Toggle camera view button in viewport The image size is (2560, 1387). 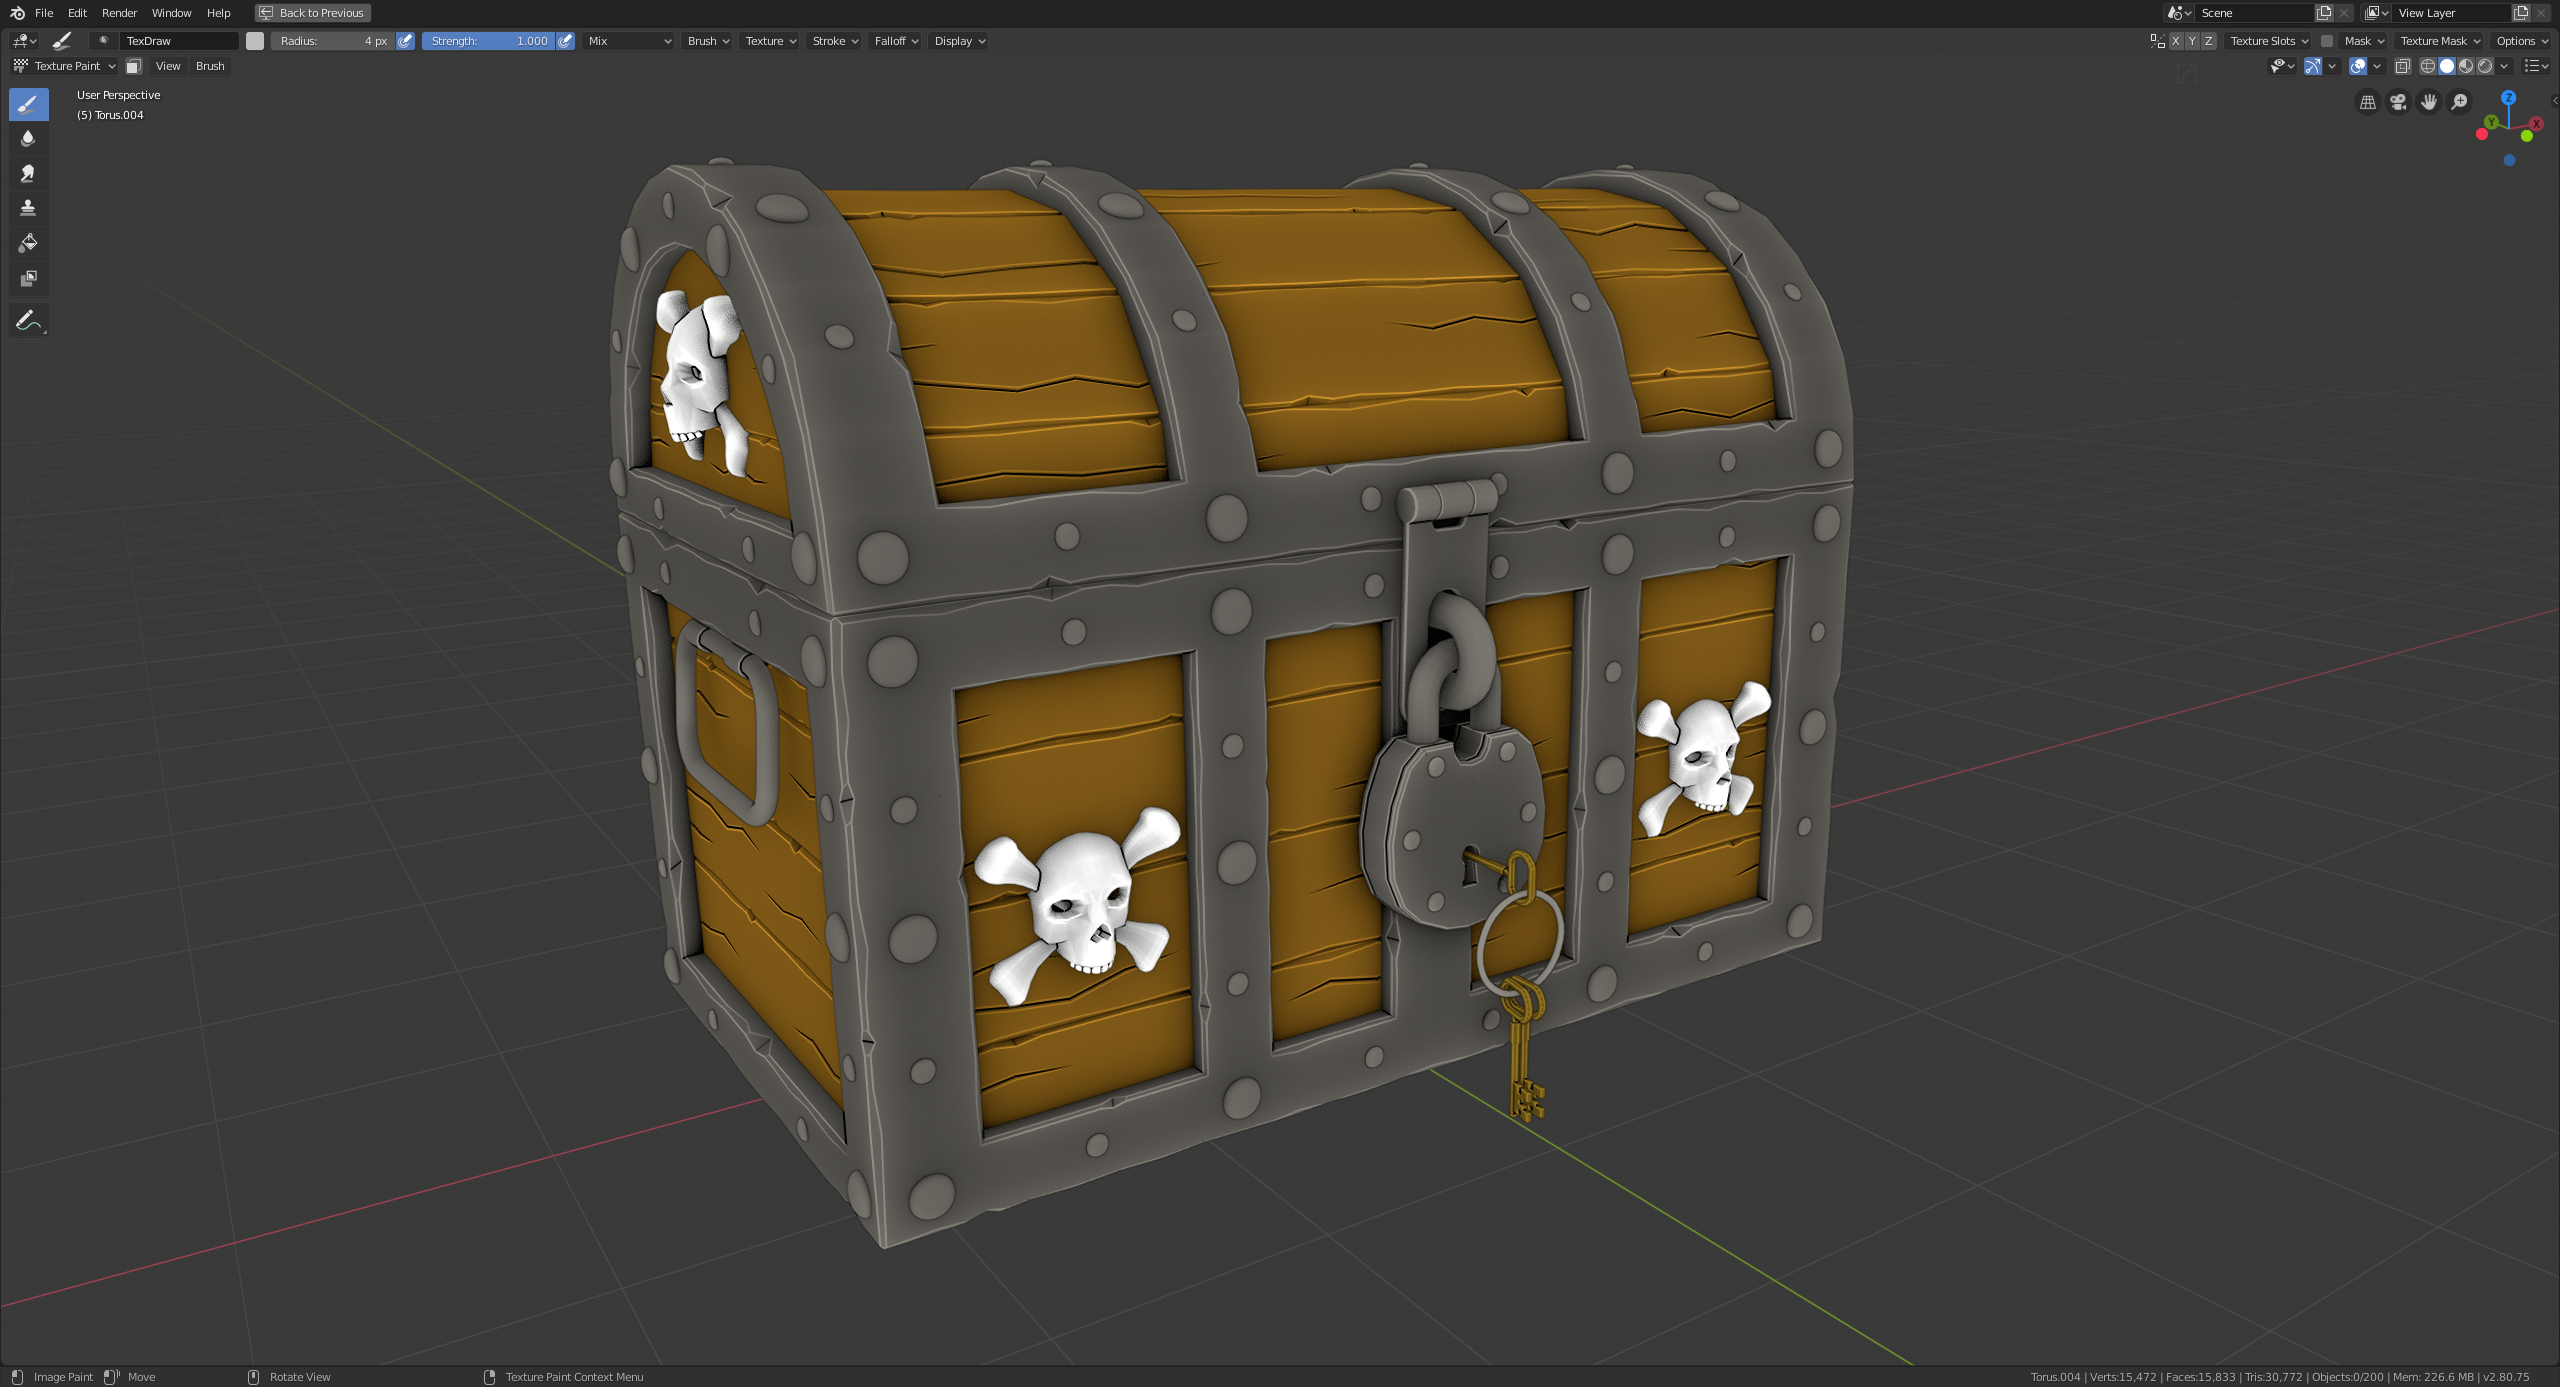click(x=2398, y=102)
